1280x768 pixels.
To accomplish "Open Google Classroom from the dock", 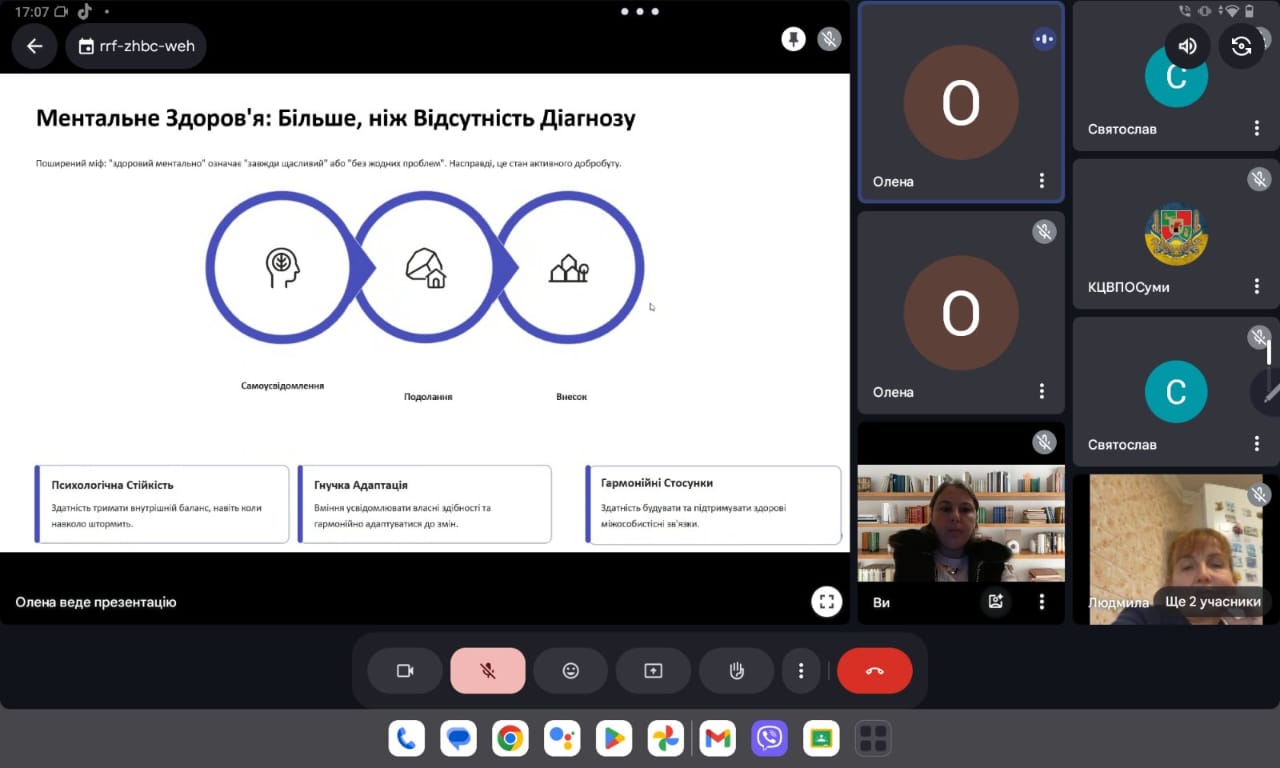I will [x=821, y=739].
